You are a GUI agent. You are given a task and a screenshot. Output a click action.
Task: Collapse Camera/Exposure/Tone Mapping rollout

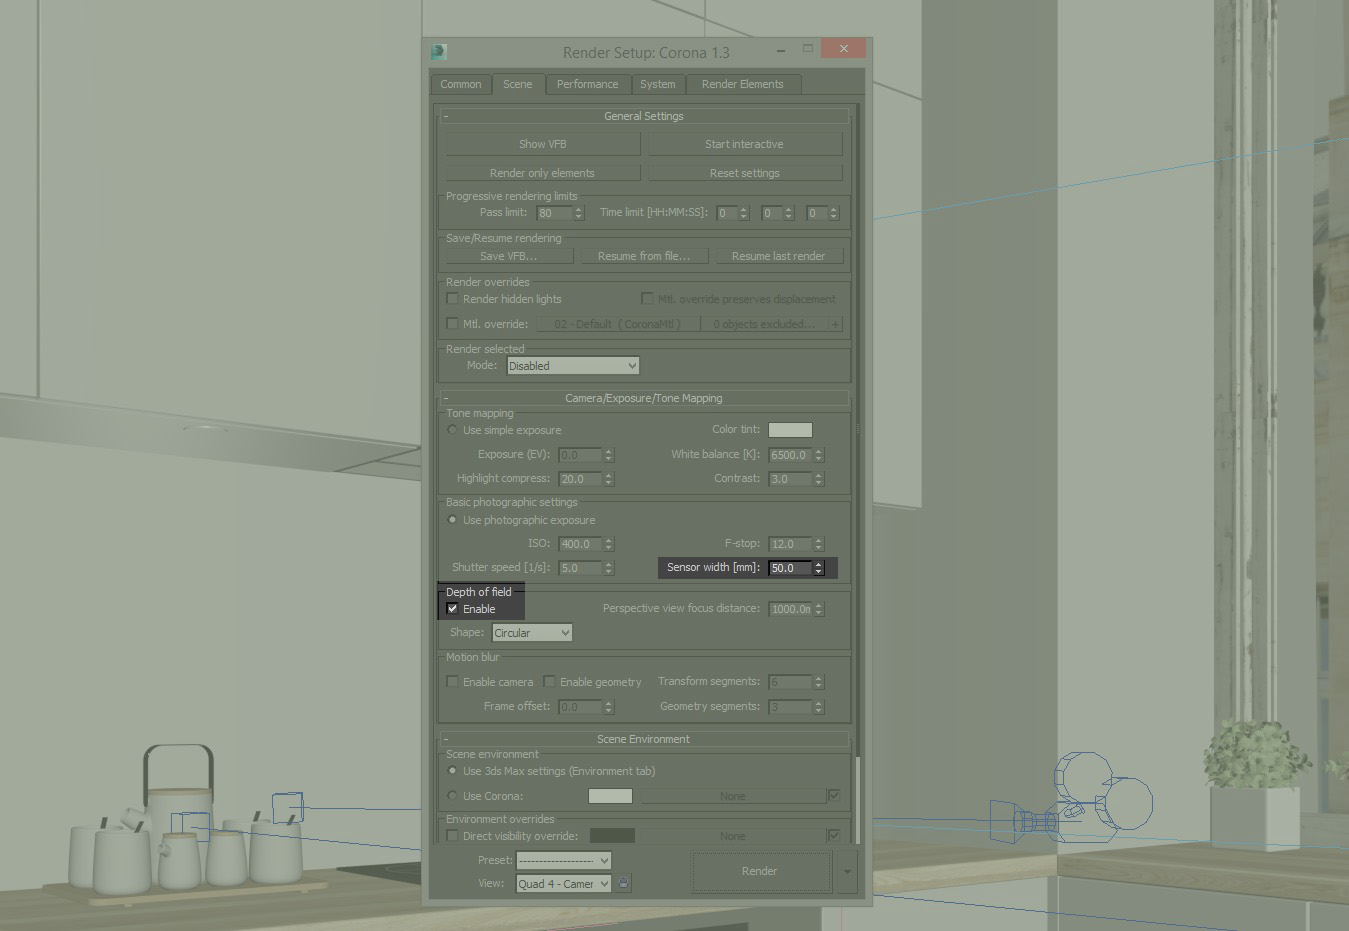643,398
